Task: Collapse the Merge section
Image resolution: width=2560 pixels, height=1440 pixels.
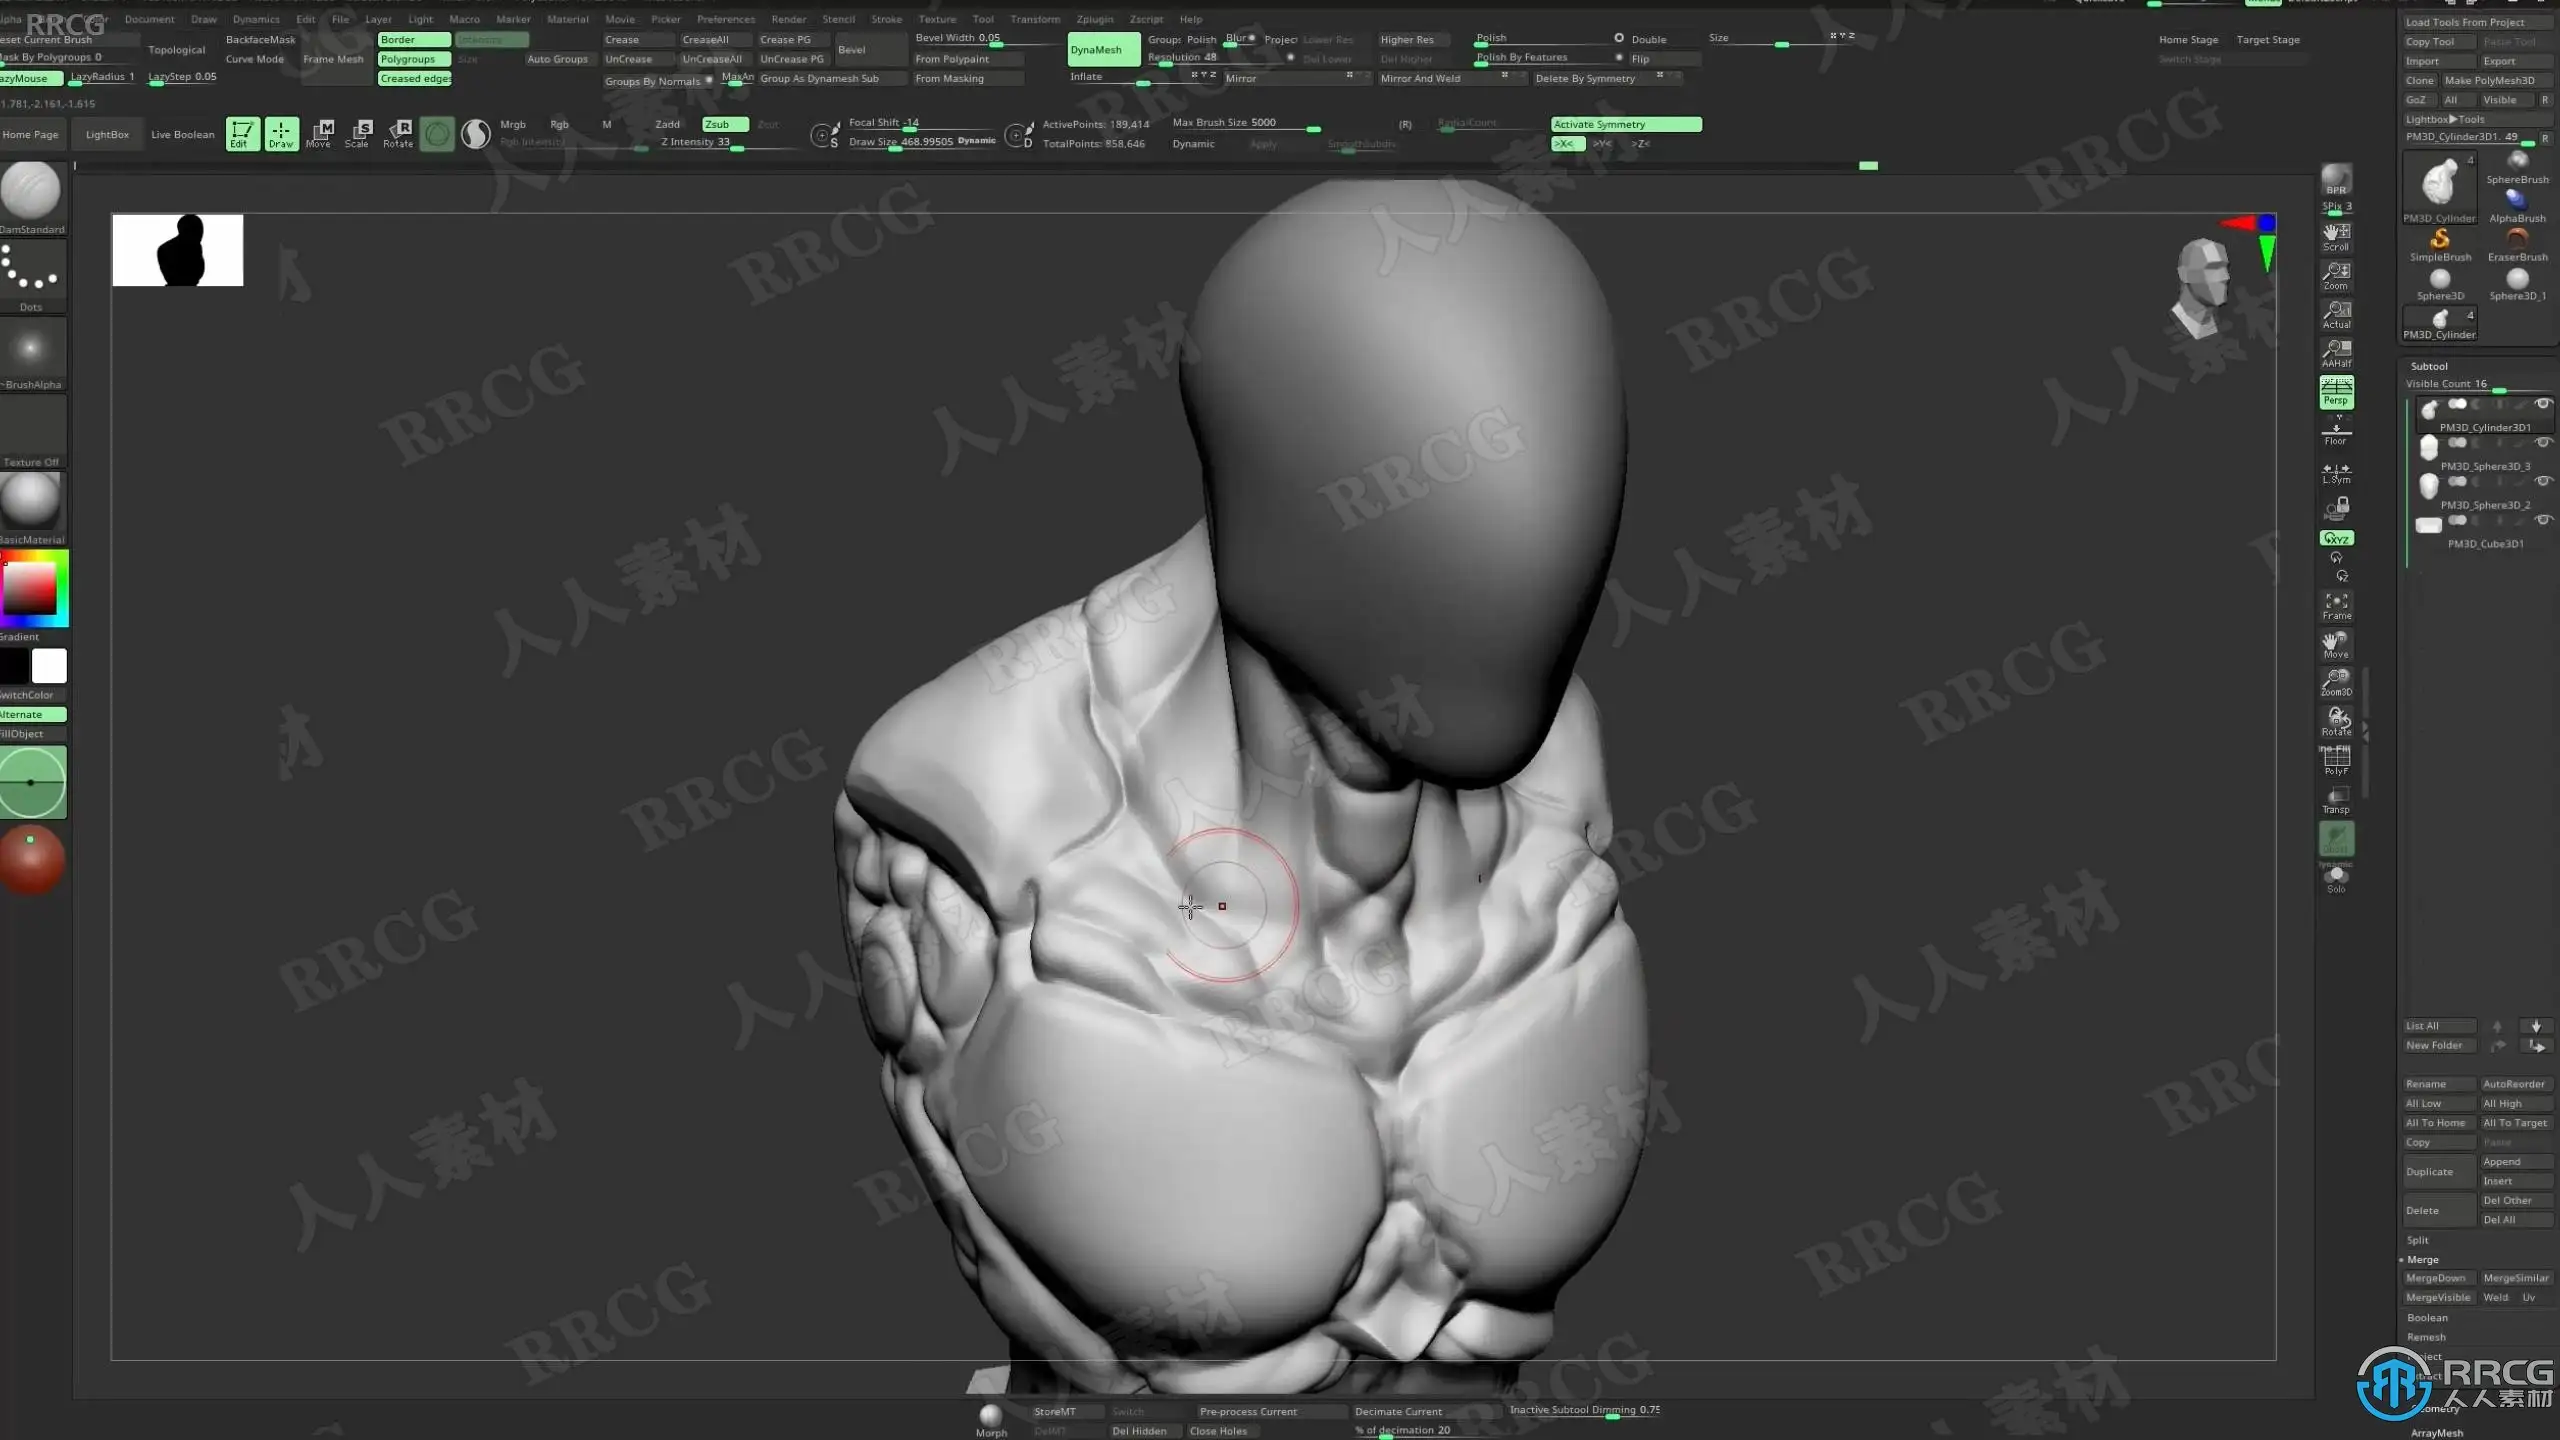Action: pyautogui.click(x=2422, y=1259)
